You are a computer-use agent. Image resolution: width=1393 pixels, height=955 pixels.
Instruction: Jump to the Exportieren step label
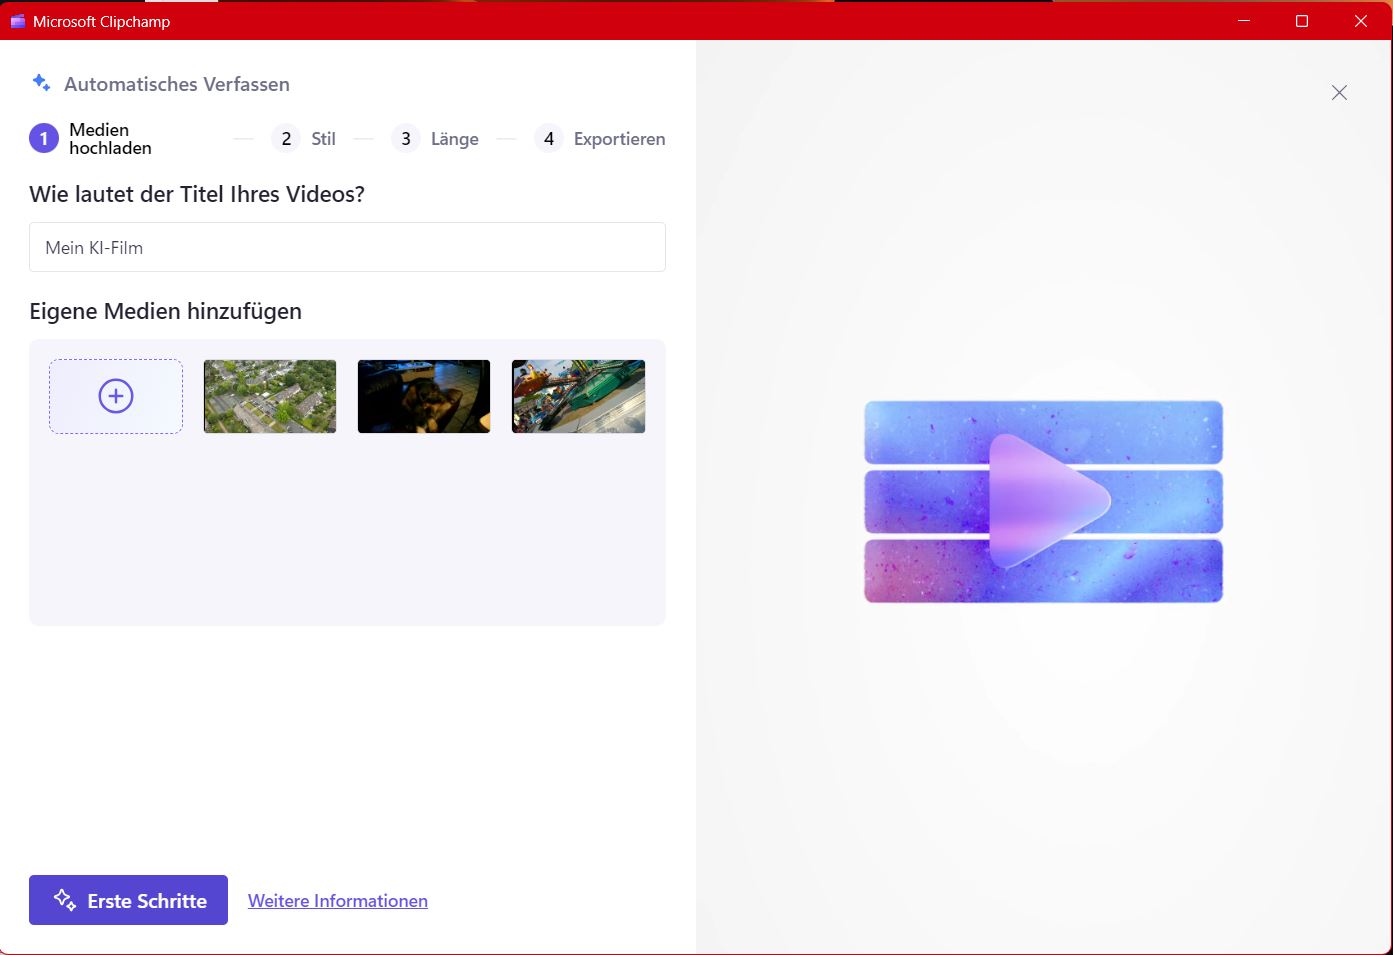pos(619,139)
